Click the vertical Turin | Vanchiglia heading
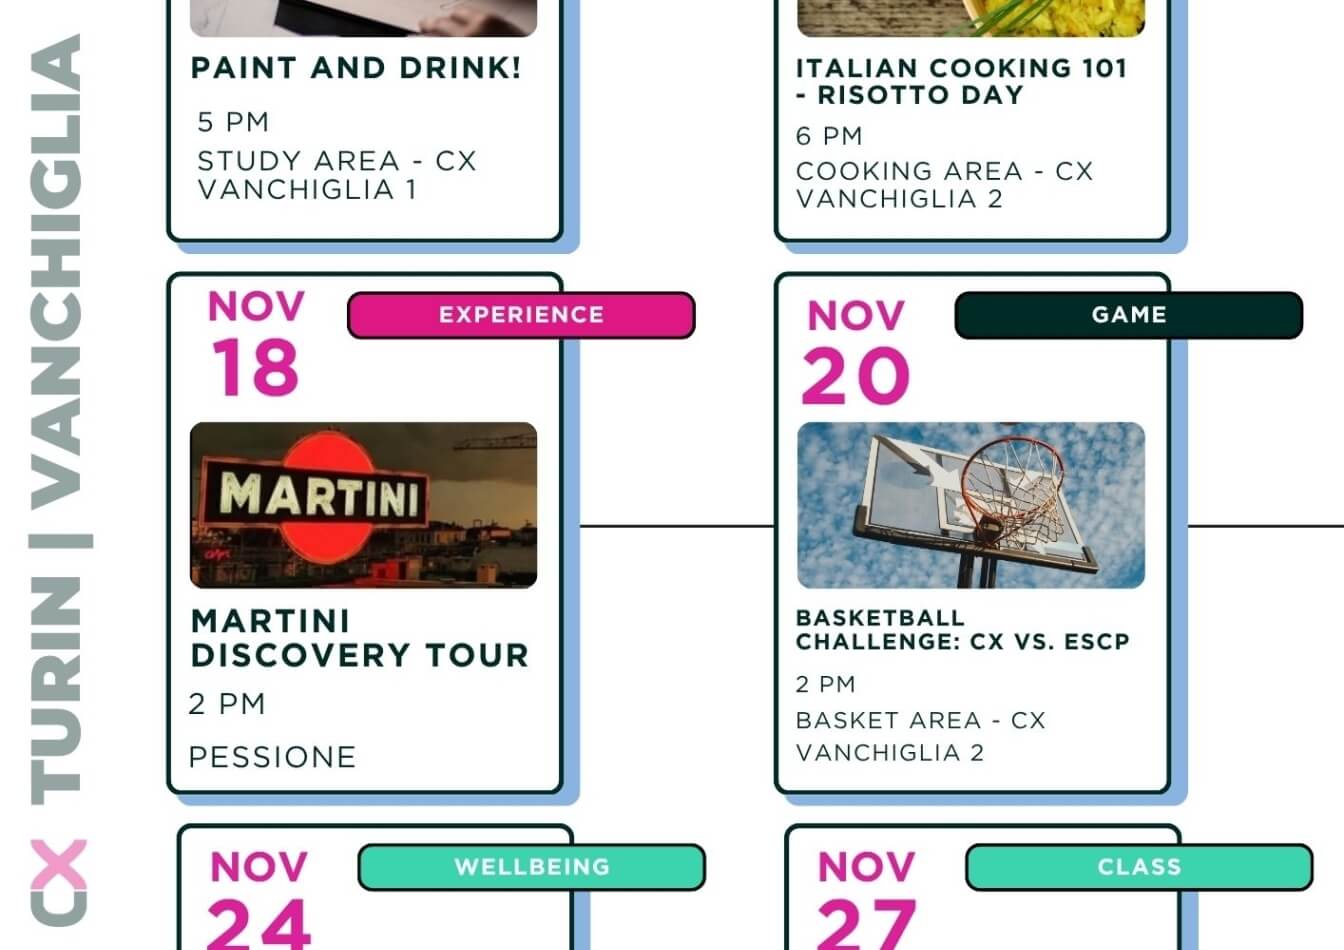Viewport: 1344px width, 950px height. pyautogui.click(x=57, y=420)
